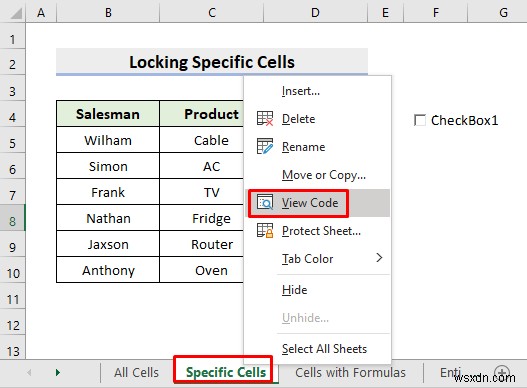Choose Delete in the context menu
The image size is (527, 388).
pos(318,119)
